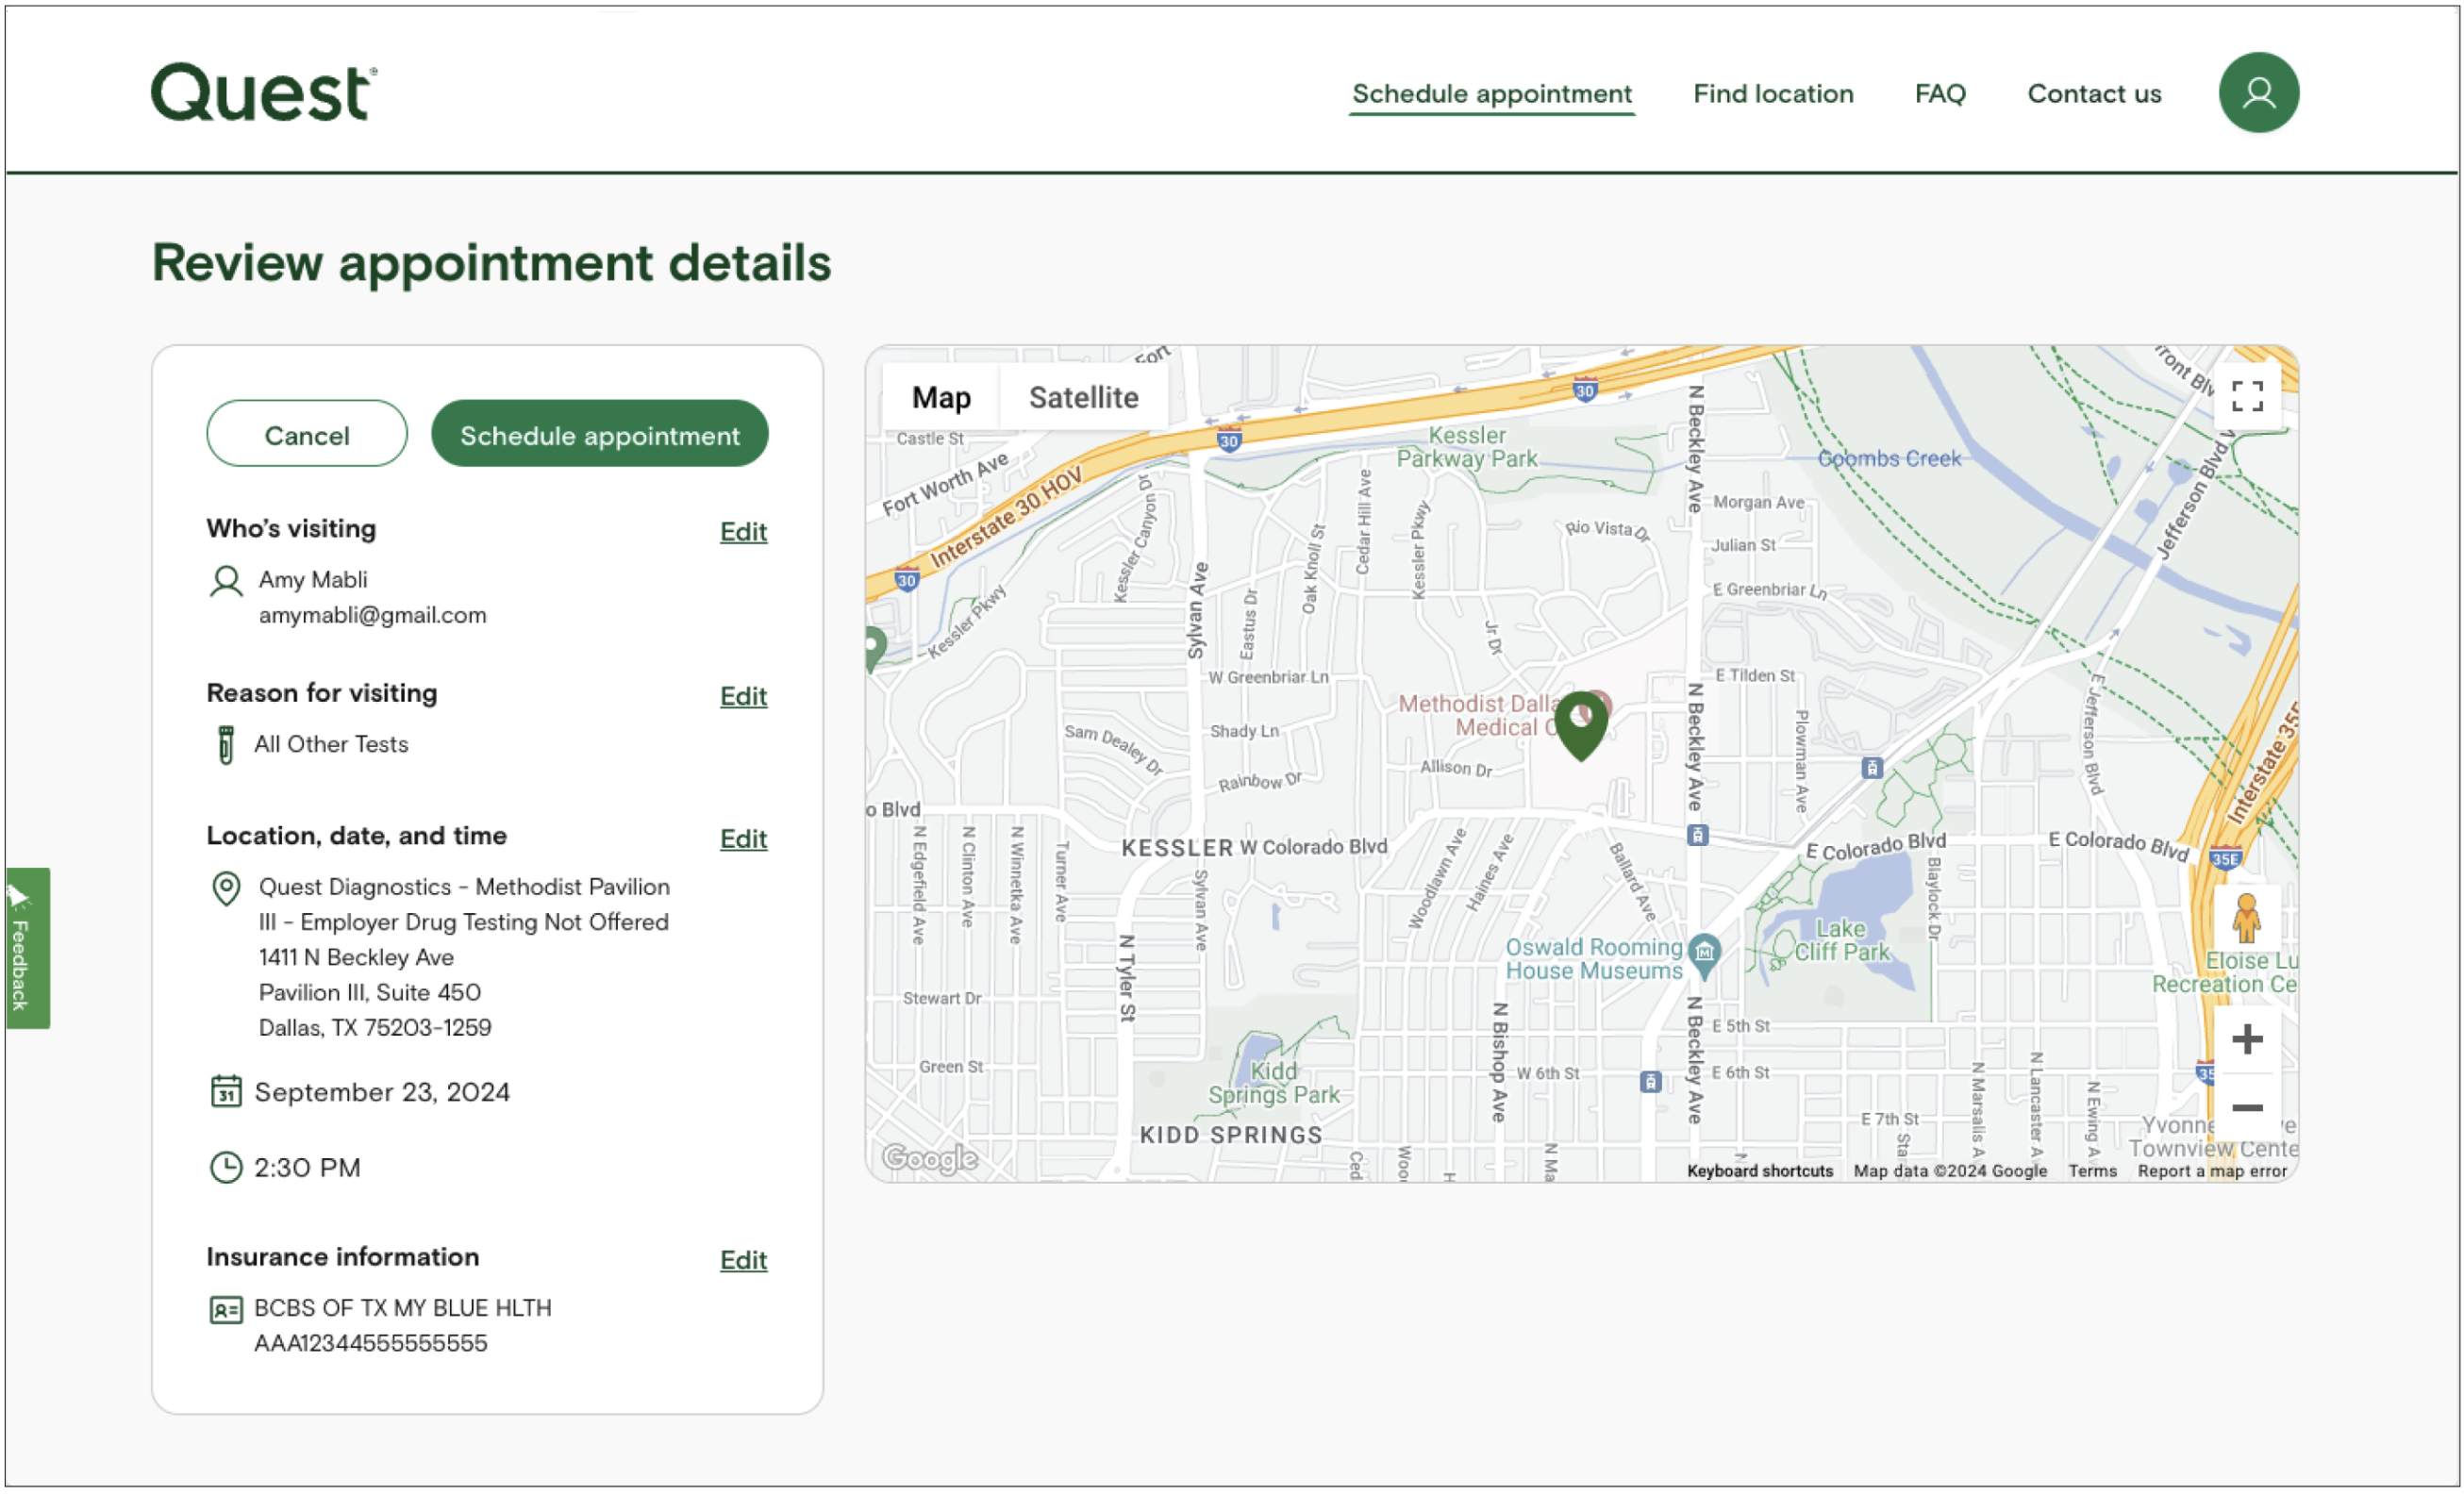Open Find location nav item
The width and height of the screenshot is (2464, 1494).
point(1773,94)
